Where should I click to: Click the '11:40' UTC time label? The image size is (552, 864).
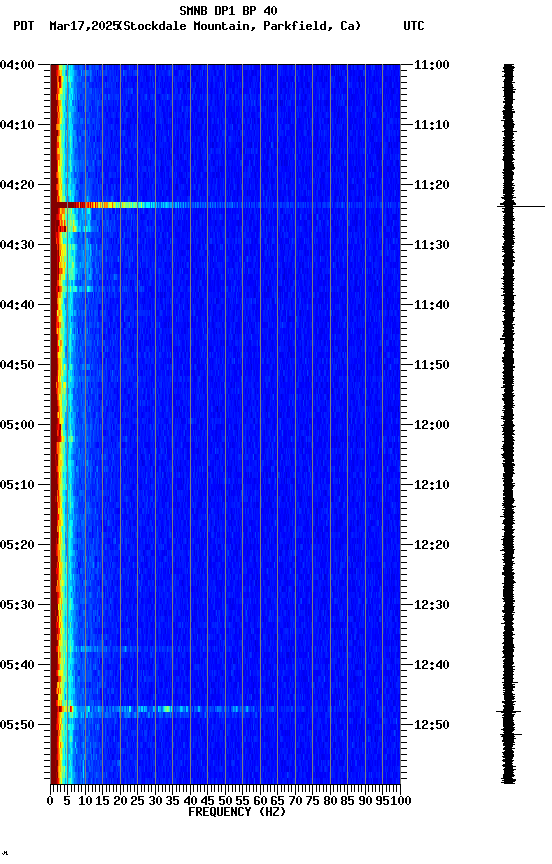point(432,305)
